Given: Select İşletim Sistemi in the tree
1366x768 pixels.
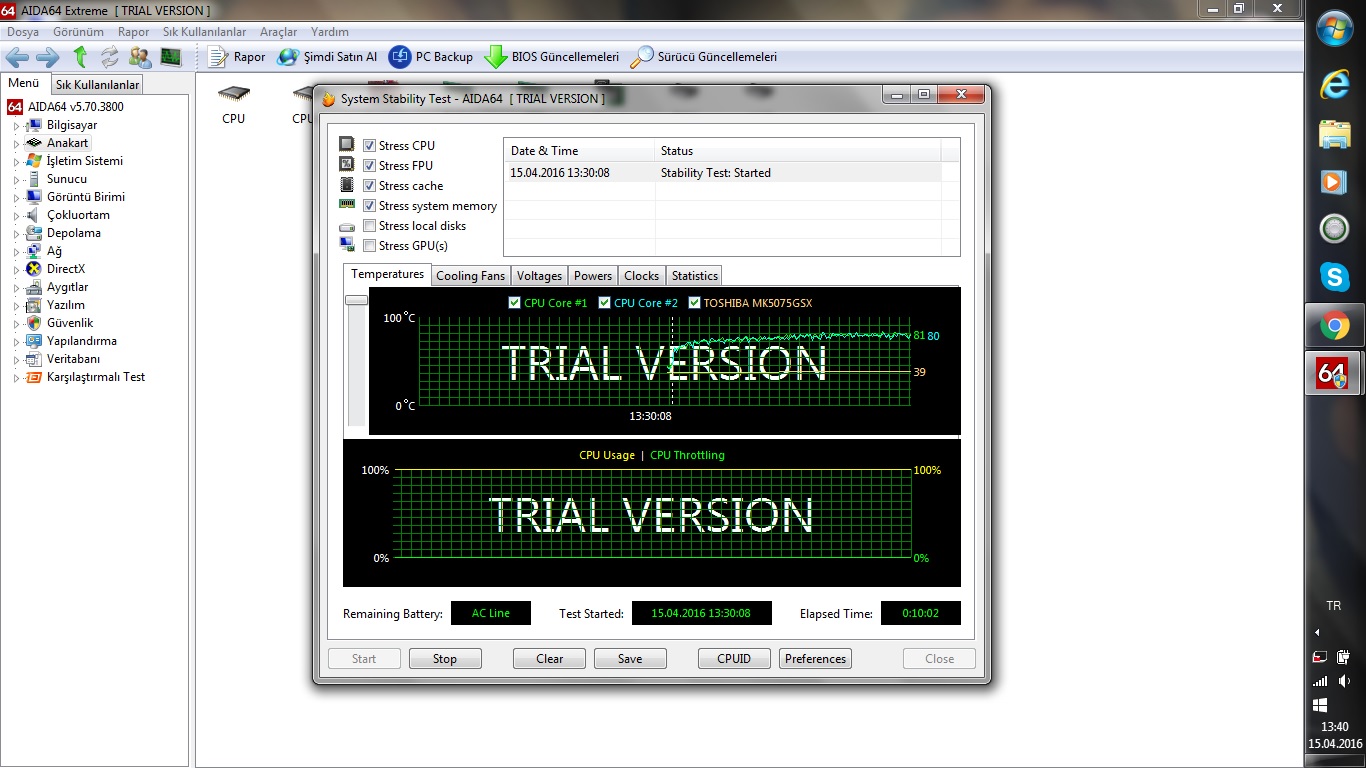Looking at the screenshot, I should (84, 161).
